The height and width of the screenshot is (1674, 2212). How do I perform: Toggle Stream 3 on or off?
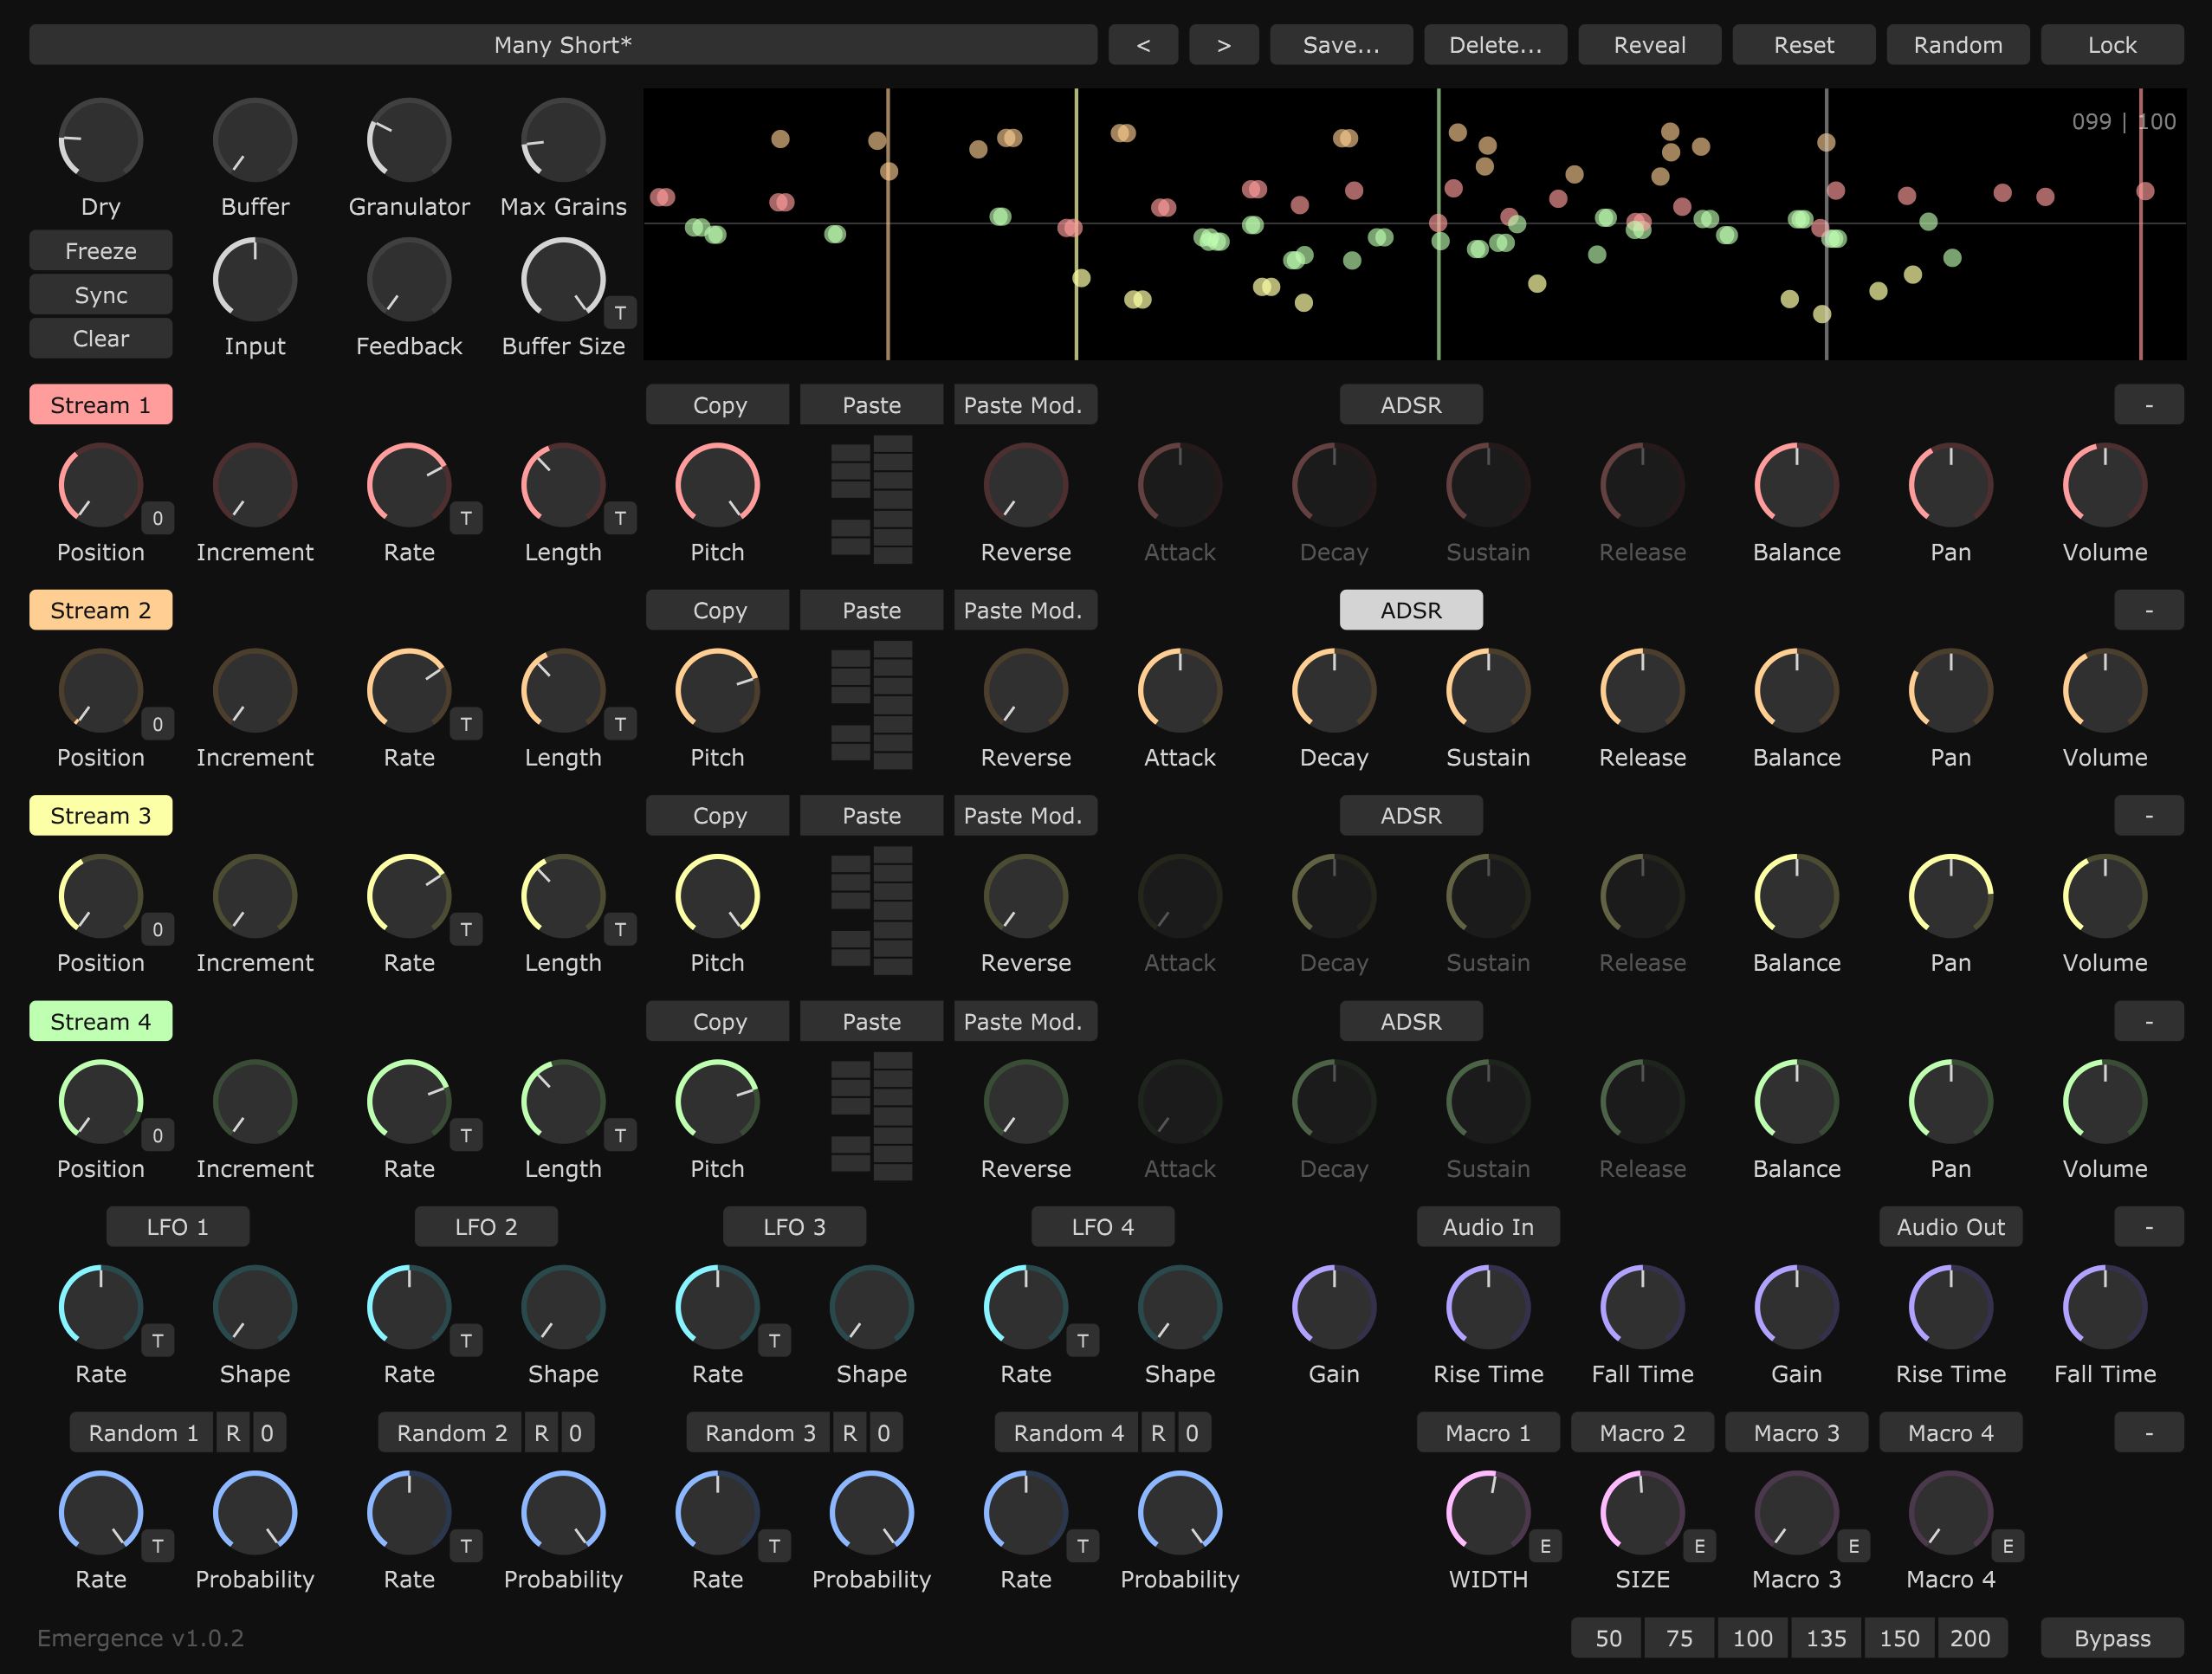click(101, 816)
